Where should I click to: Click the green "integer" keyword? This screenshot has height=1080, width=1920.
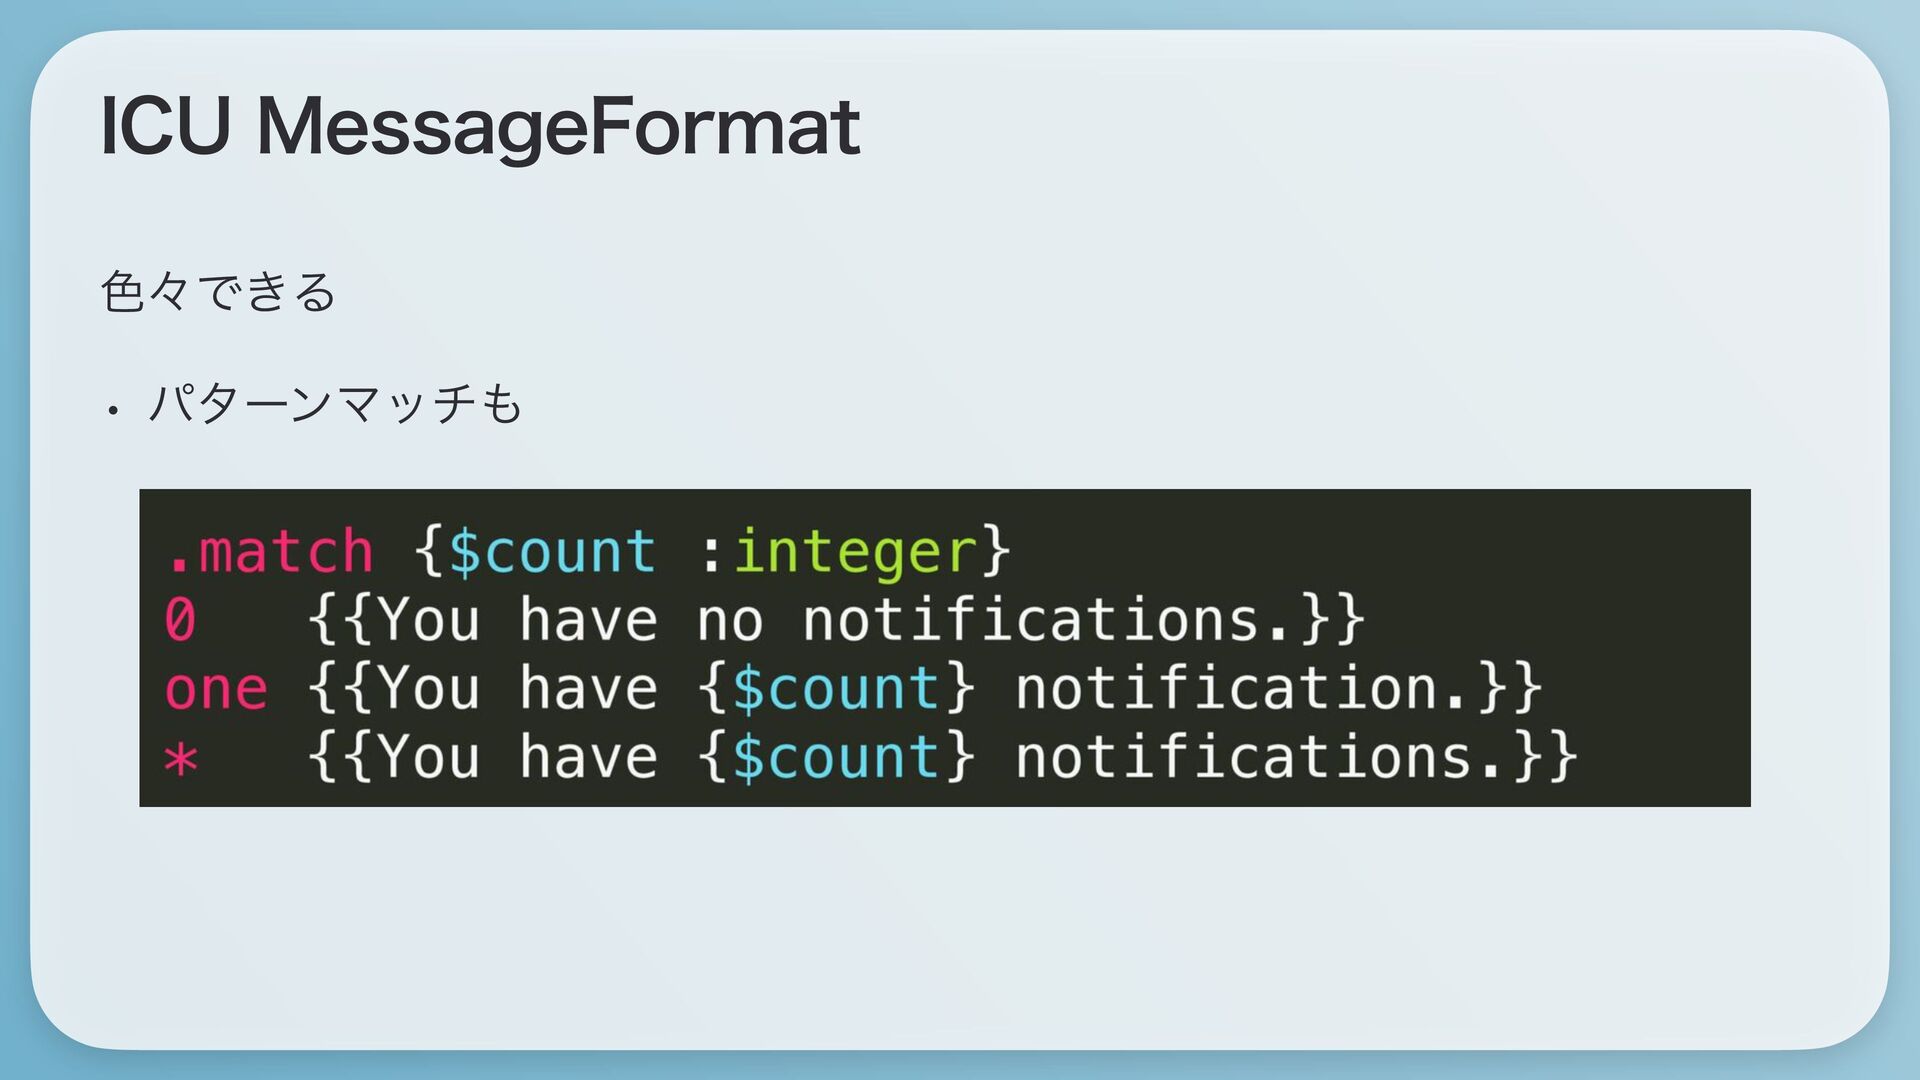pyautogui.click(x=855, y=551)
